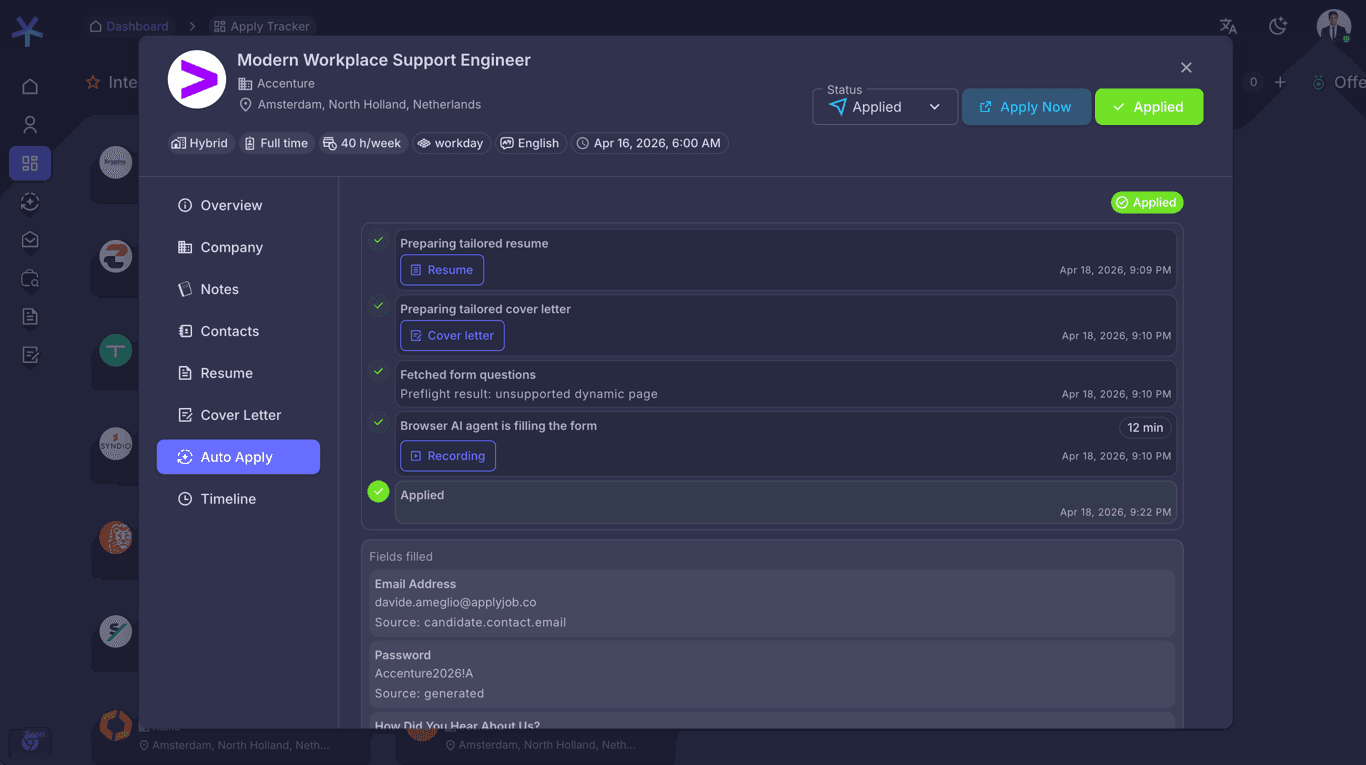Click the checkmark beside Browser AI agent step
Image resolution: width=1366 pixels, height=765 pixels.
coord(378,422)
